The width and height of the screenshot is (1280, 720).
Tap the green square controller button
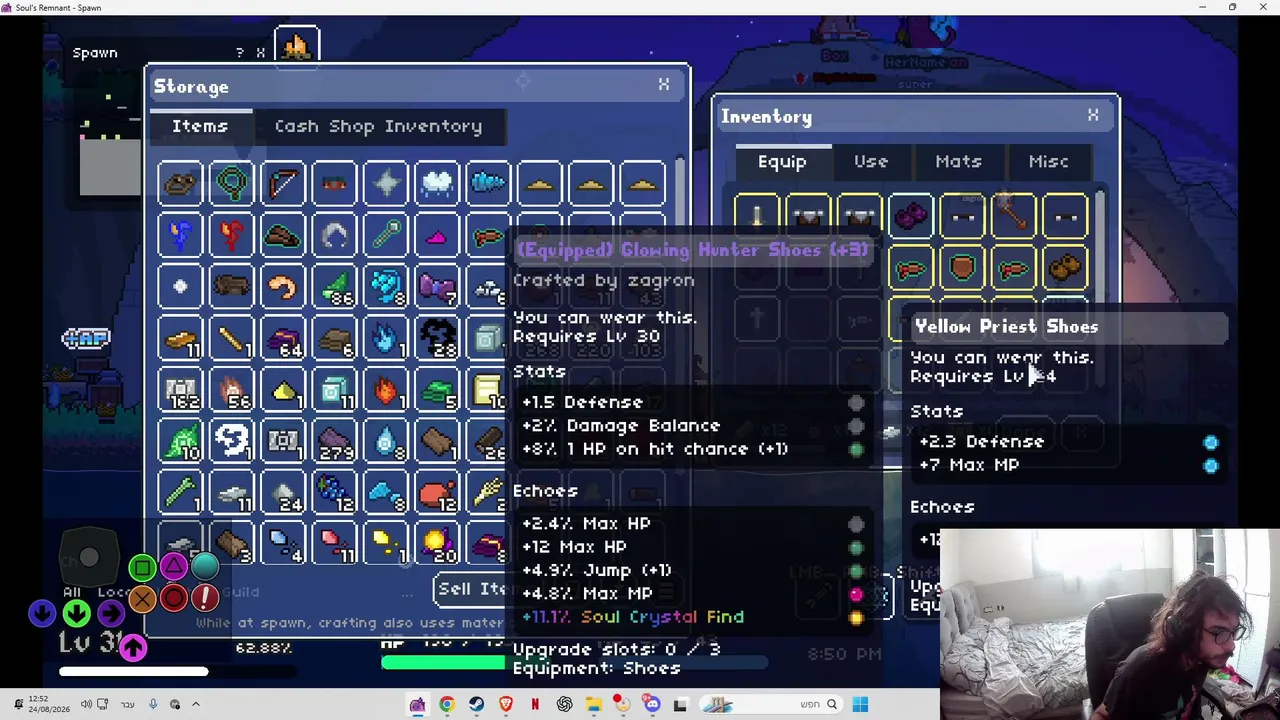pos(142,568)
